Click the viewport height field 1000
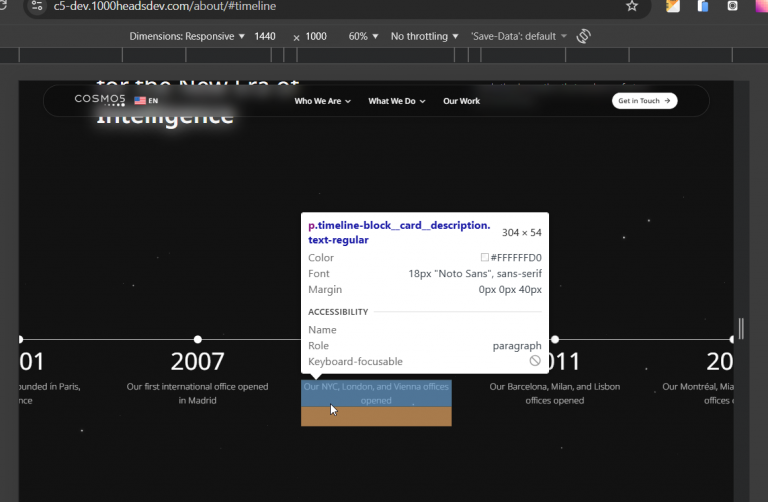The width and height of the screenshot is (768, 502). (x=316, y=36)
